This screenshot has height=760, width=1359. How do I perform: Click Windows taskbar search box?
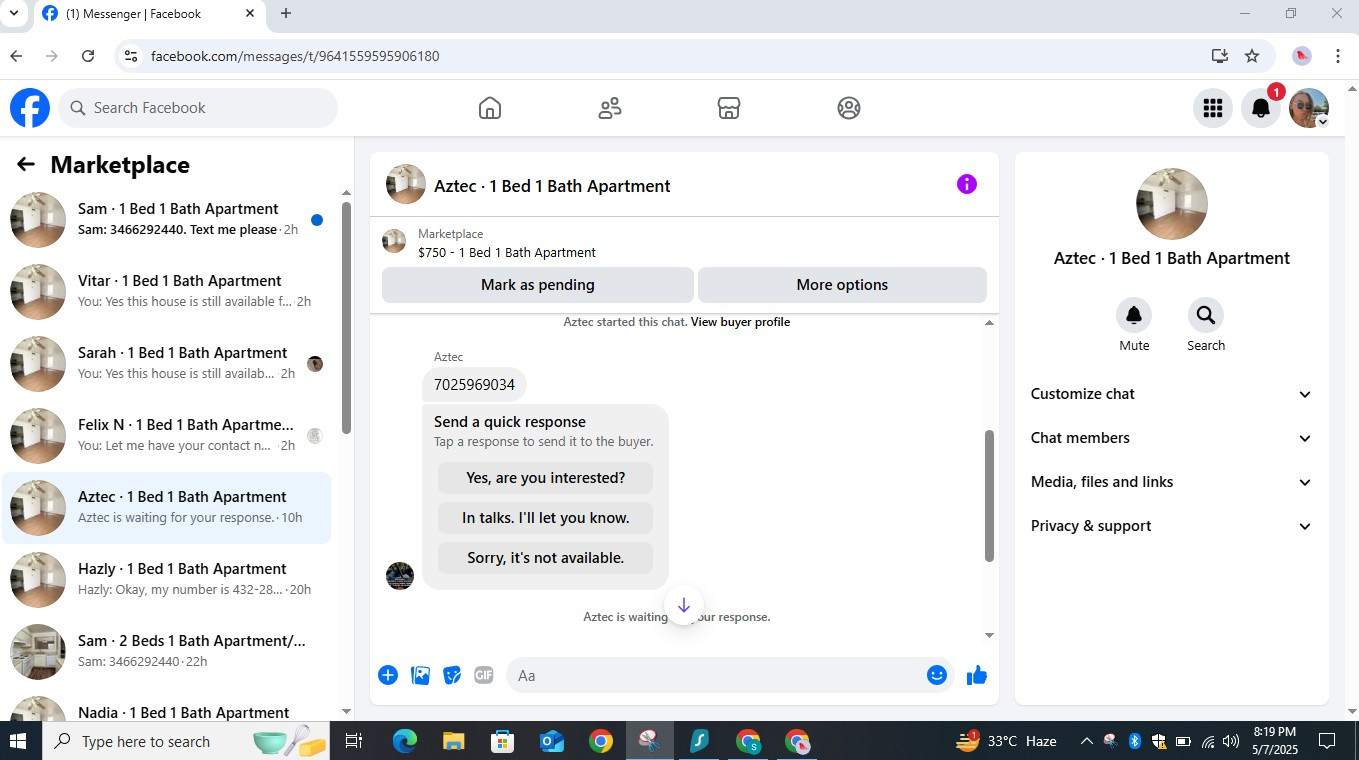click(x=186, y=741)
